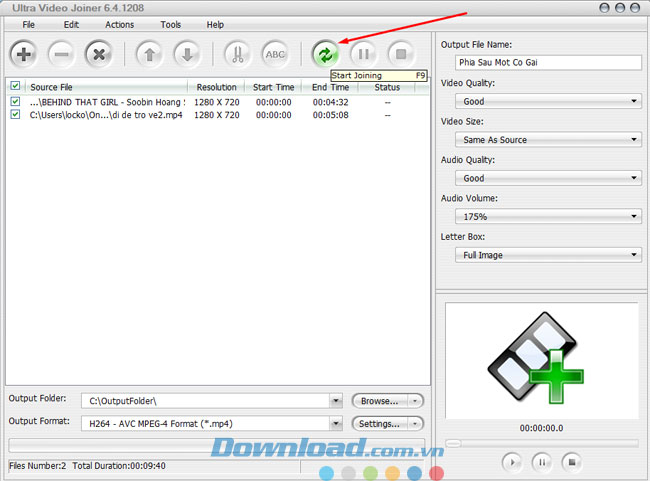Click the Files Number:2 status text
Screen dimensions: 650x481
pyautogui.click(x=38, y=466)
